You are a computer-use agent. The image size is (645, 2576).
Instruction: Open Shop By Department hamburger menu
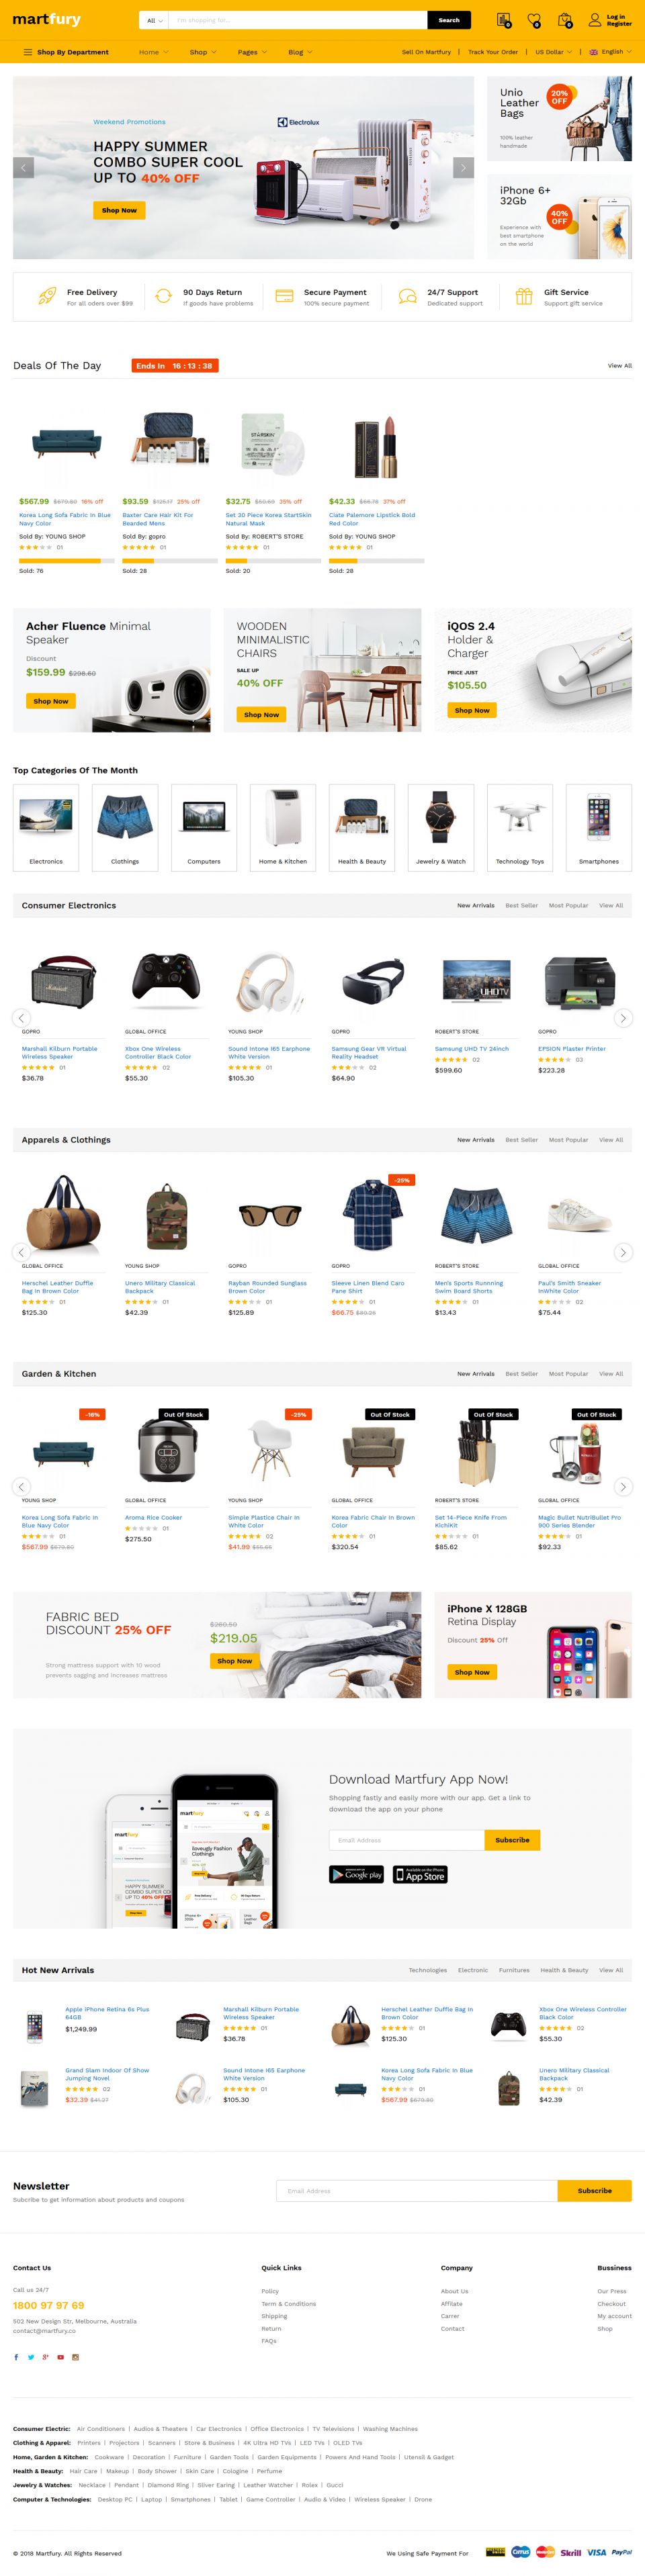point(28,52)
